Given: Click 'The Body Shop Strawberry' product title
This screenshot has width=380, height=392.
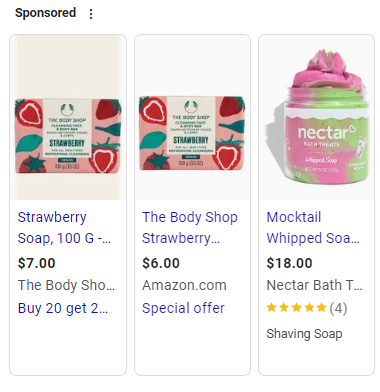Looking at the screenshot, I should [190, 228].
